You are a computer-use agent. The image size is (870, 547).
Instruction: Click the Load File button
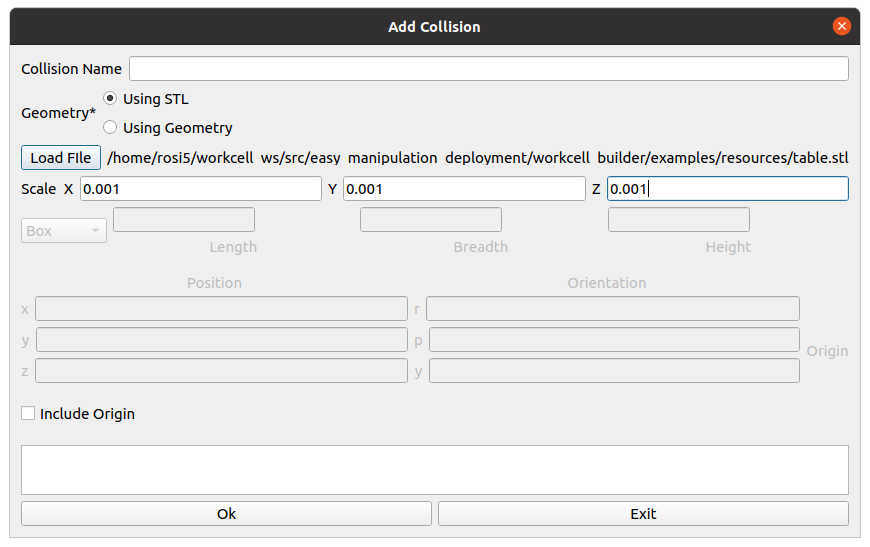60,158
